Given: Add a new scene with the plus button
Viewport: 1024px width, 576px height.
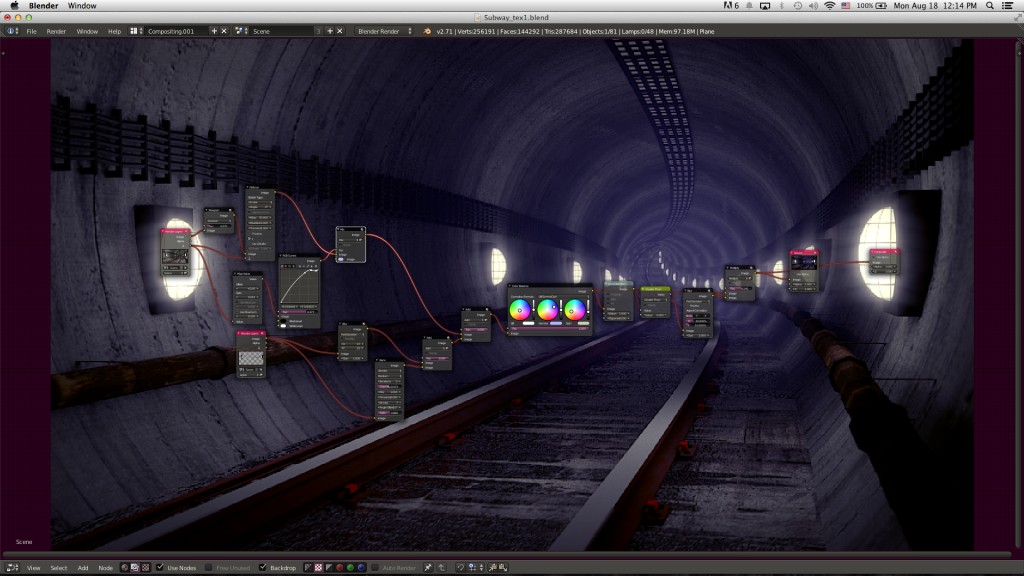Looking at the screenshot, I should point(329,31).
